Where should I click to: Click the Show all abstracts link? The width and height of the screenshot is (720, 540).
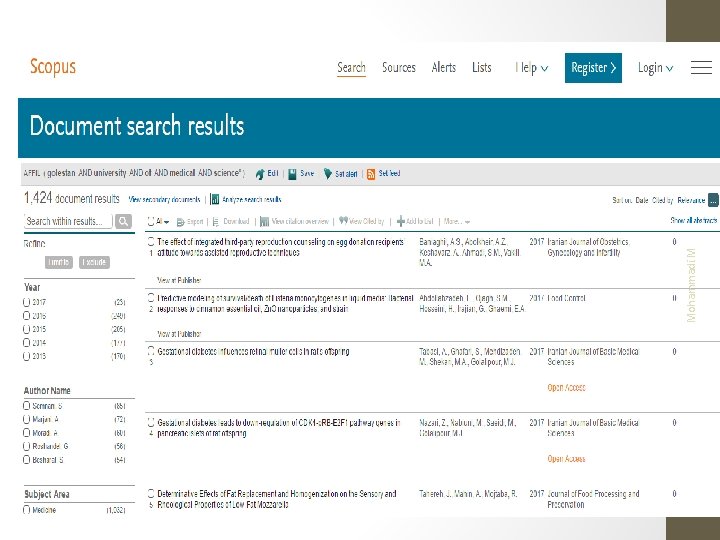click(x=694, y=221)
